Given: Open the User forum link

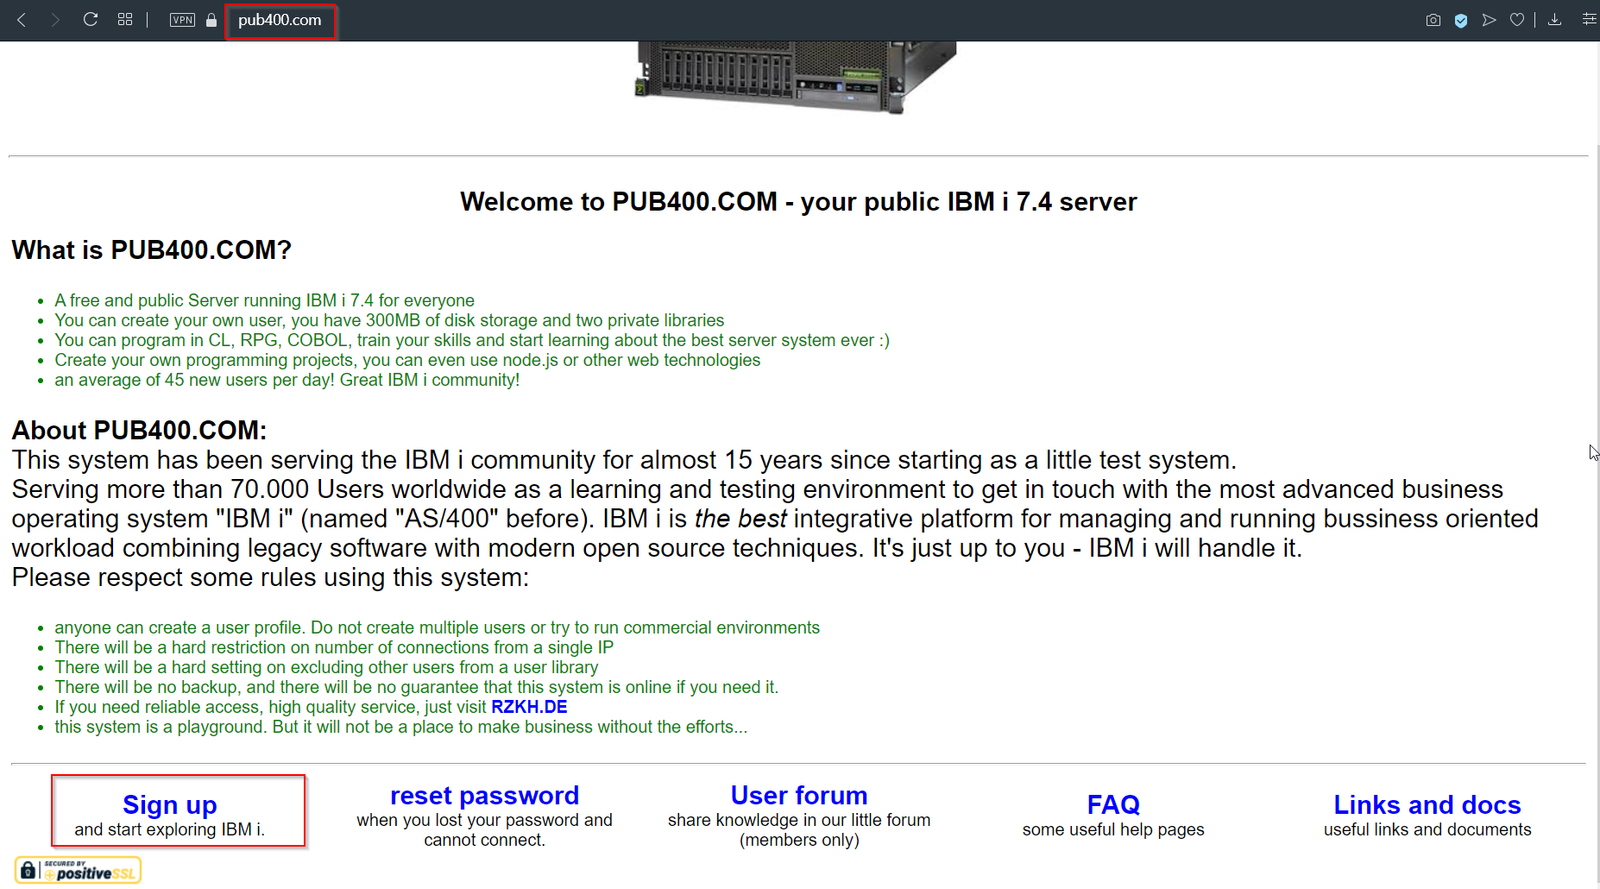Looking at the screenshot, I should tap(799, 796).
